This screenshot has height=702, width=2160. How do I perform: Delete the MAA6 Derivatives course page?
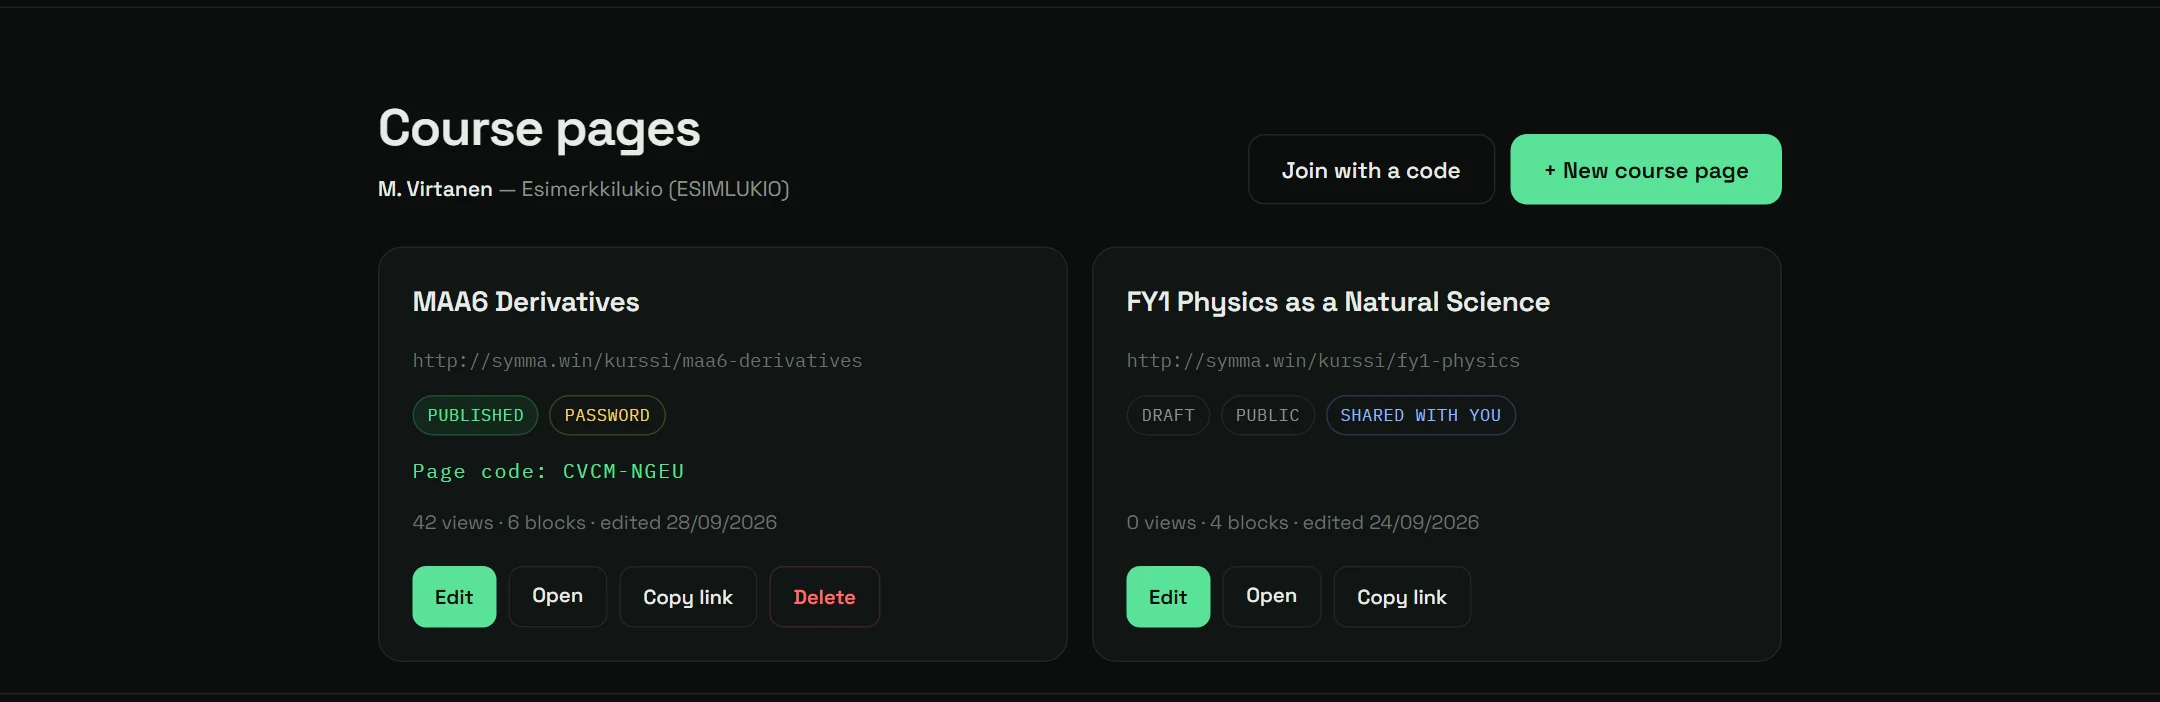825,597
